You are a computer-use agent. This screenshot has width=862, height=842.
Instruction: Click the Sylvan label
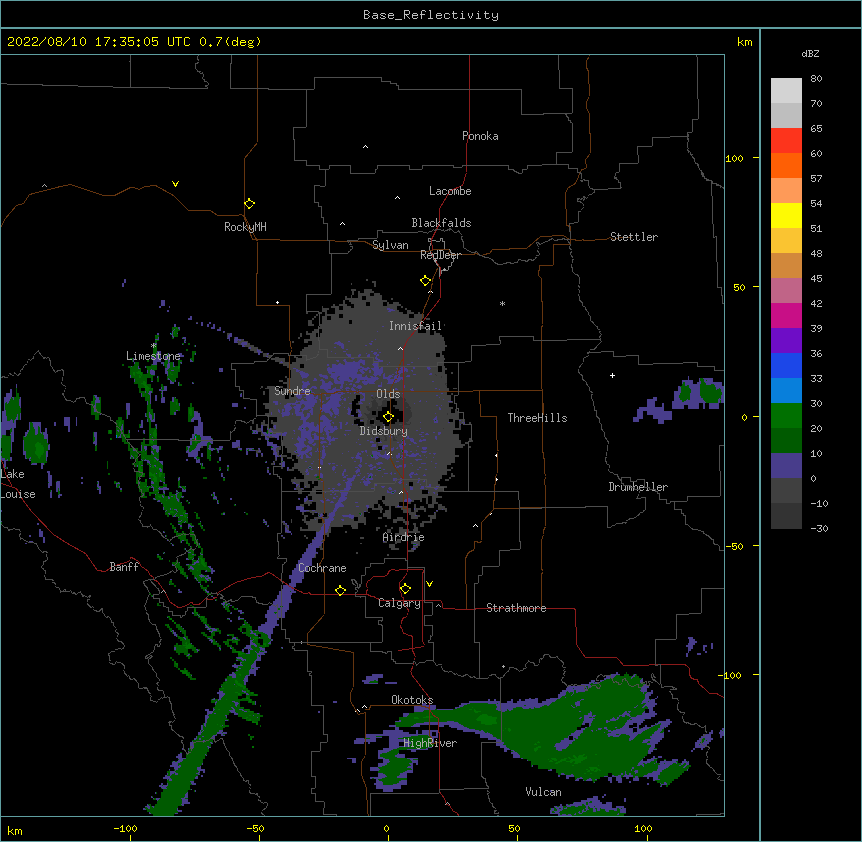point(390,245)
